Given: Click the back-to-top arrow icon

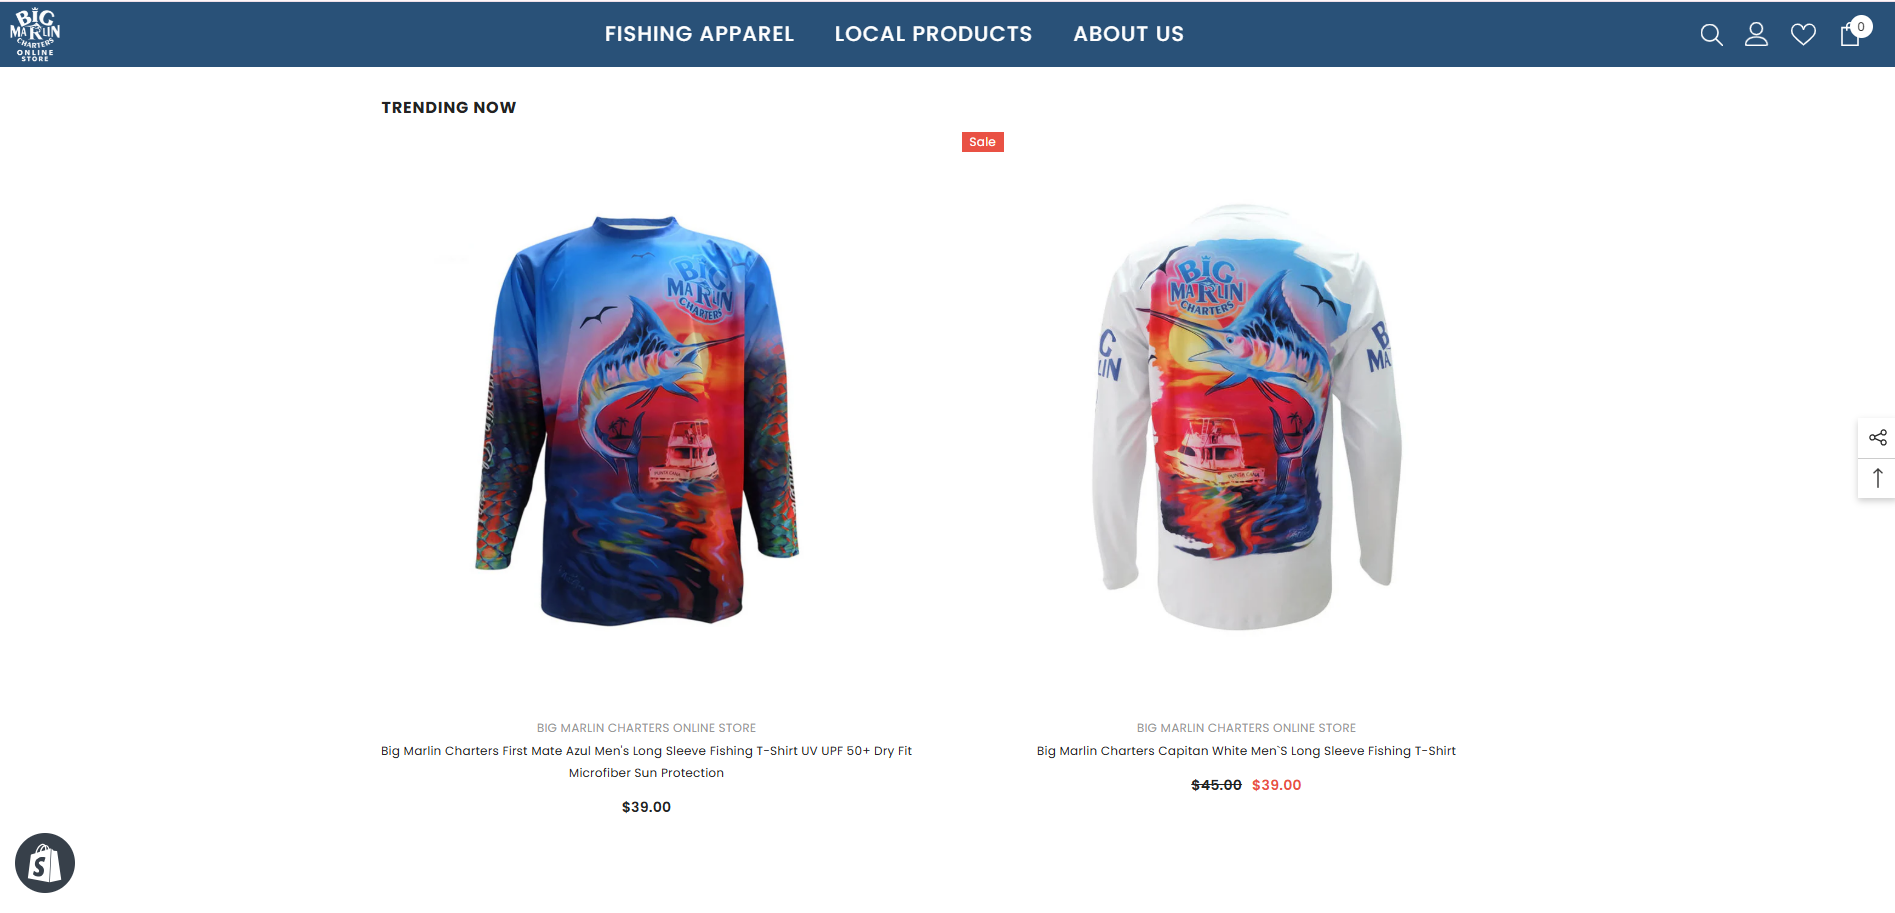Looking at the screenshot, I should tap(1877, 479).
